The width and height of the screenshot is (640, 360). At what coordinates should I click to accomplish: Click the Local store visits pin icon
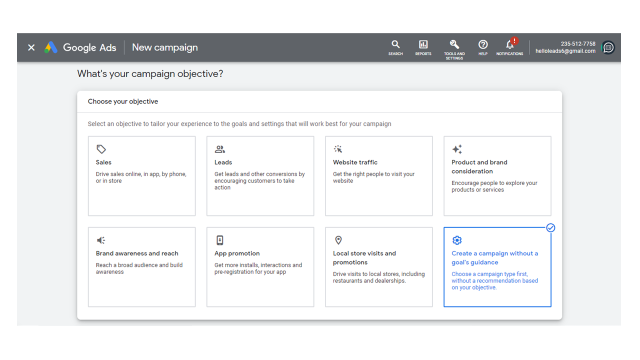(x=338, y=240)
